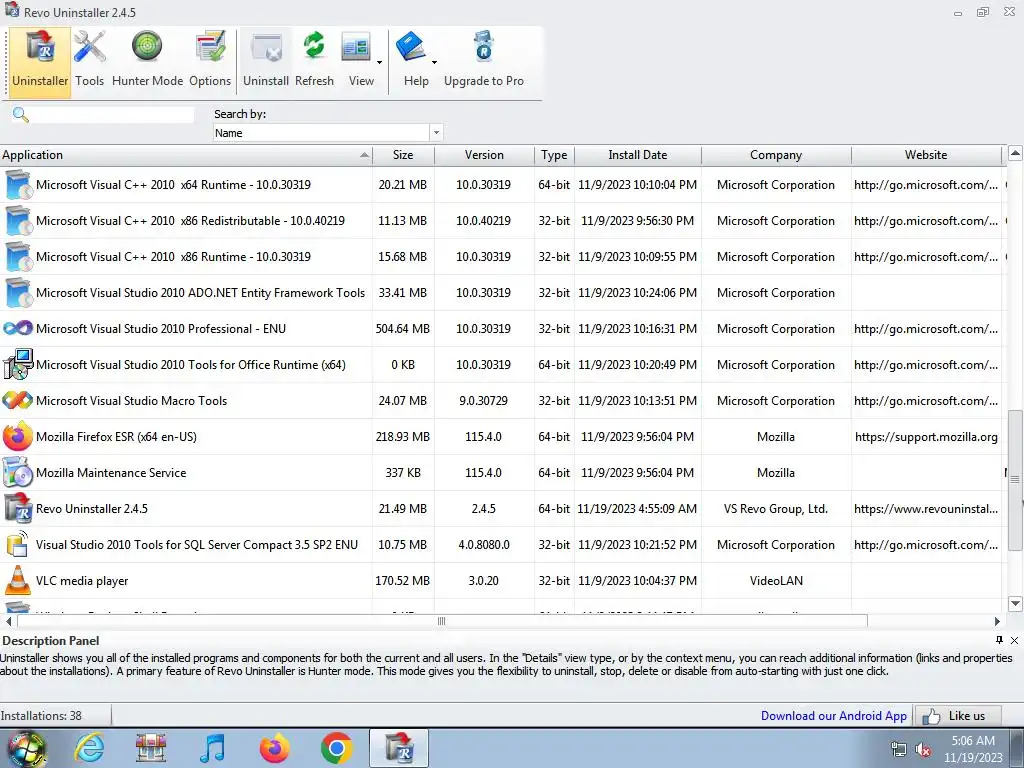Open the music player taskbar icon
The height and width of the screenshot is (768, 1024).
[x=213, y=748]
